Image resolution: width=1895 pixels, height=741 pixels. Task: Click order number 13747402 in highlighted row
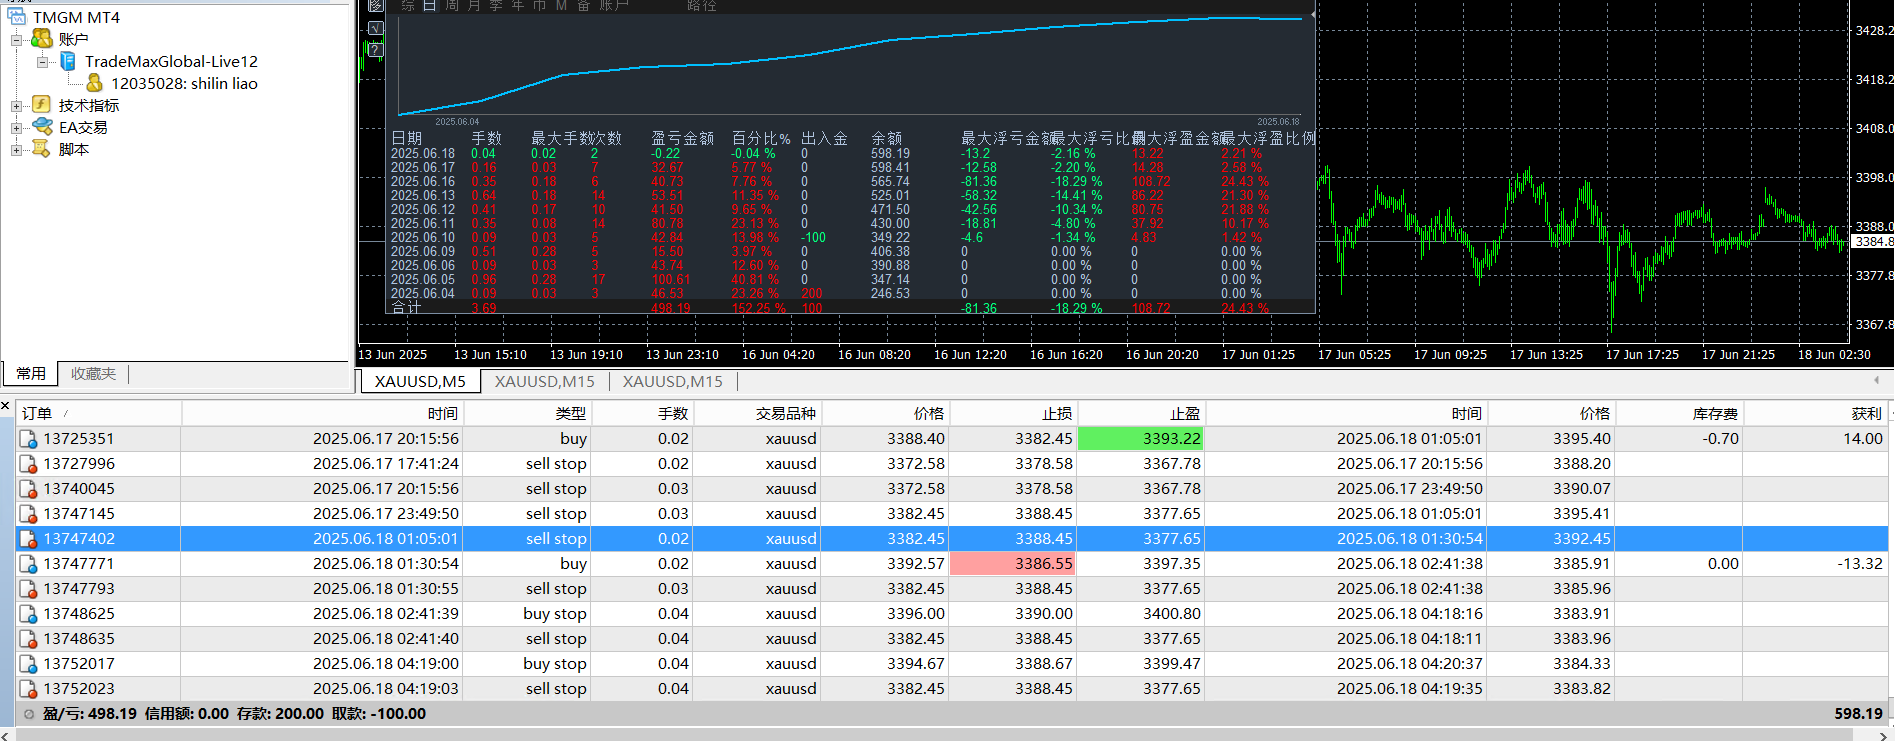[x=79, y=538]
